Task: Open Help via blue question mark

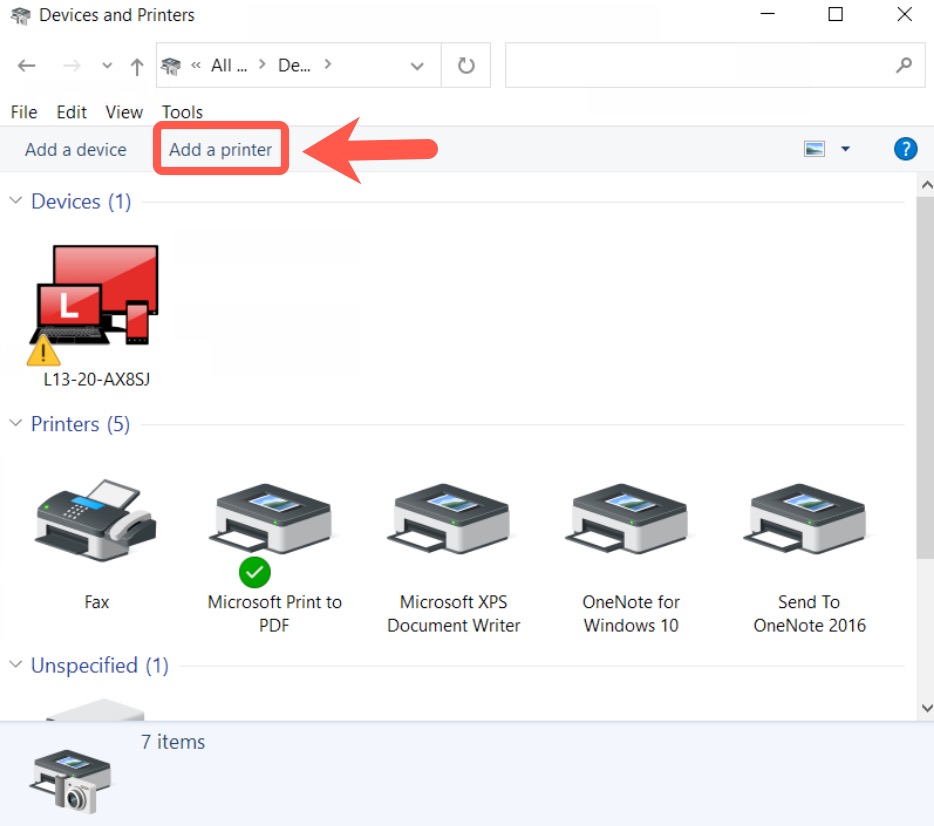Action: [905, 149]
